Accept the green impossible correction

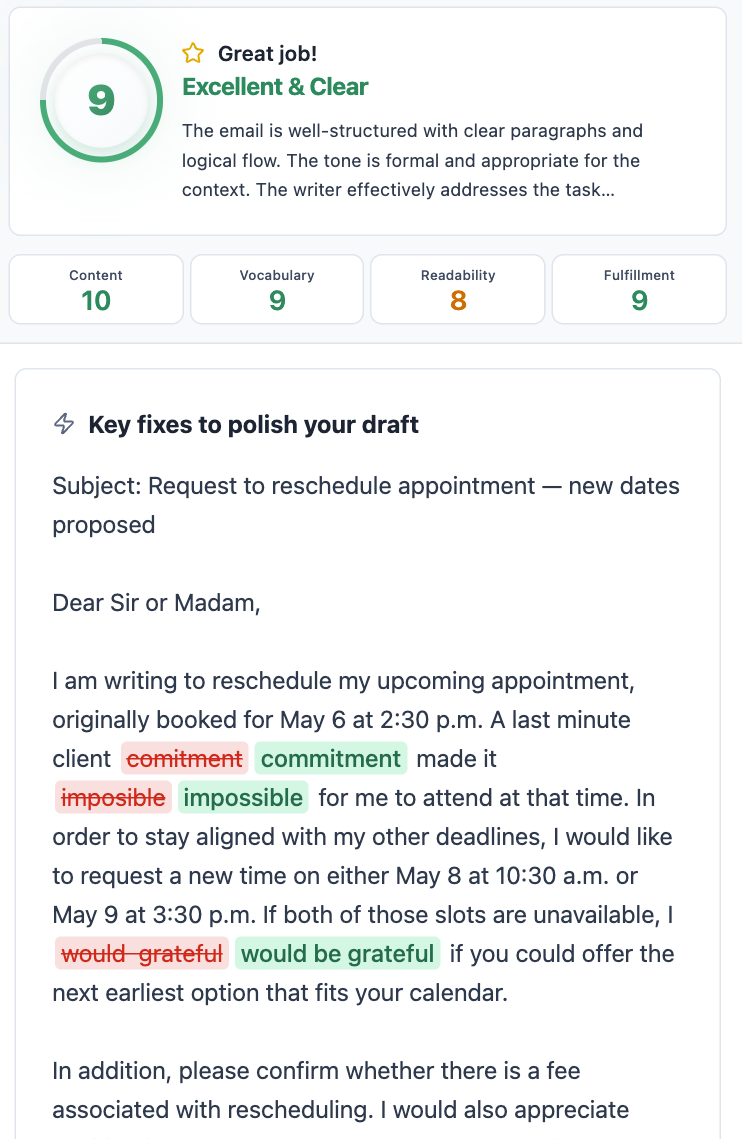243,798
